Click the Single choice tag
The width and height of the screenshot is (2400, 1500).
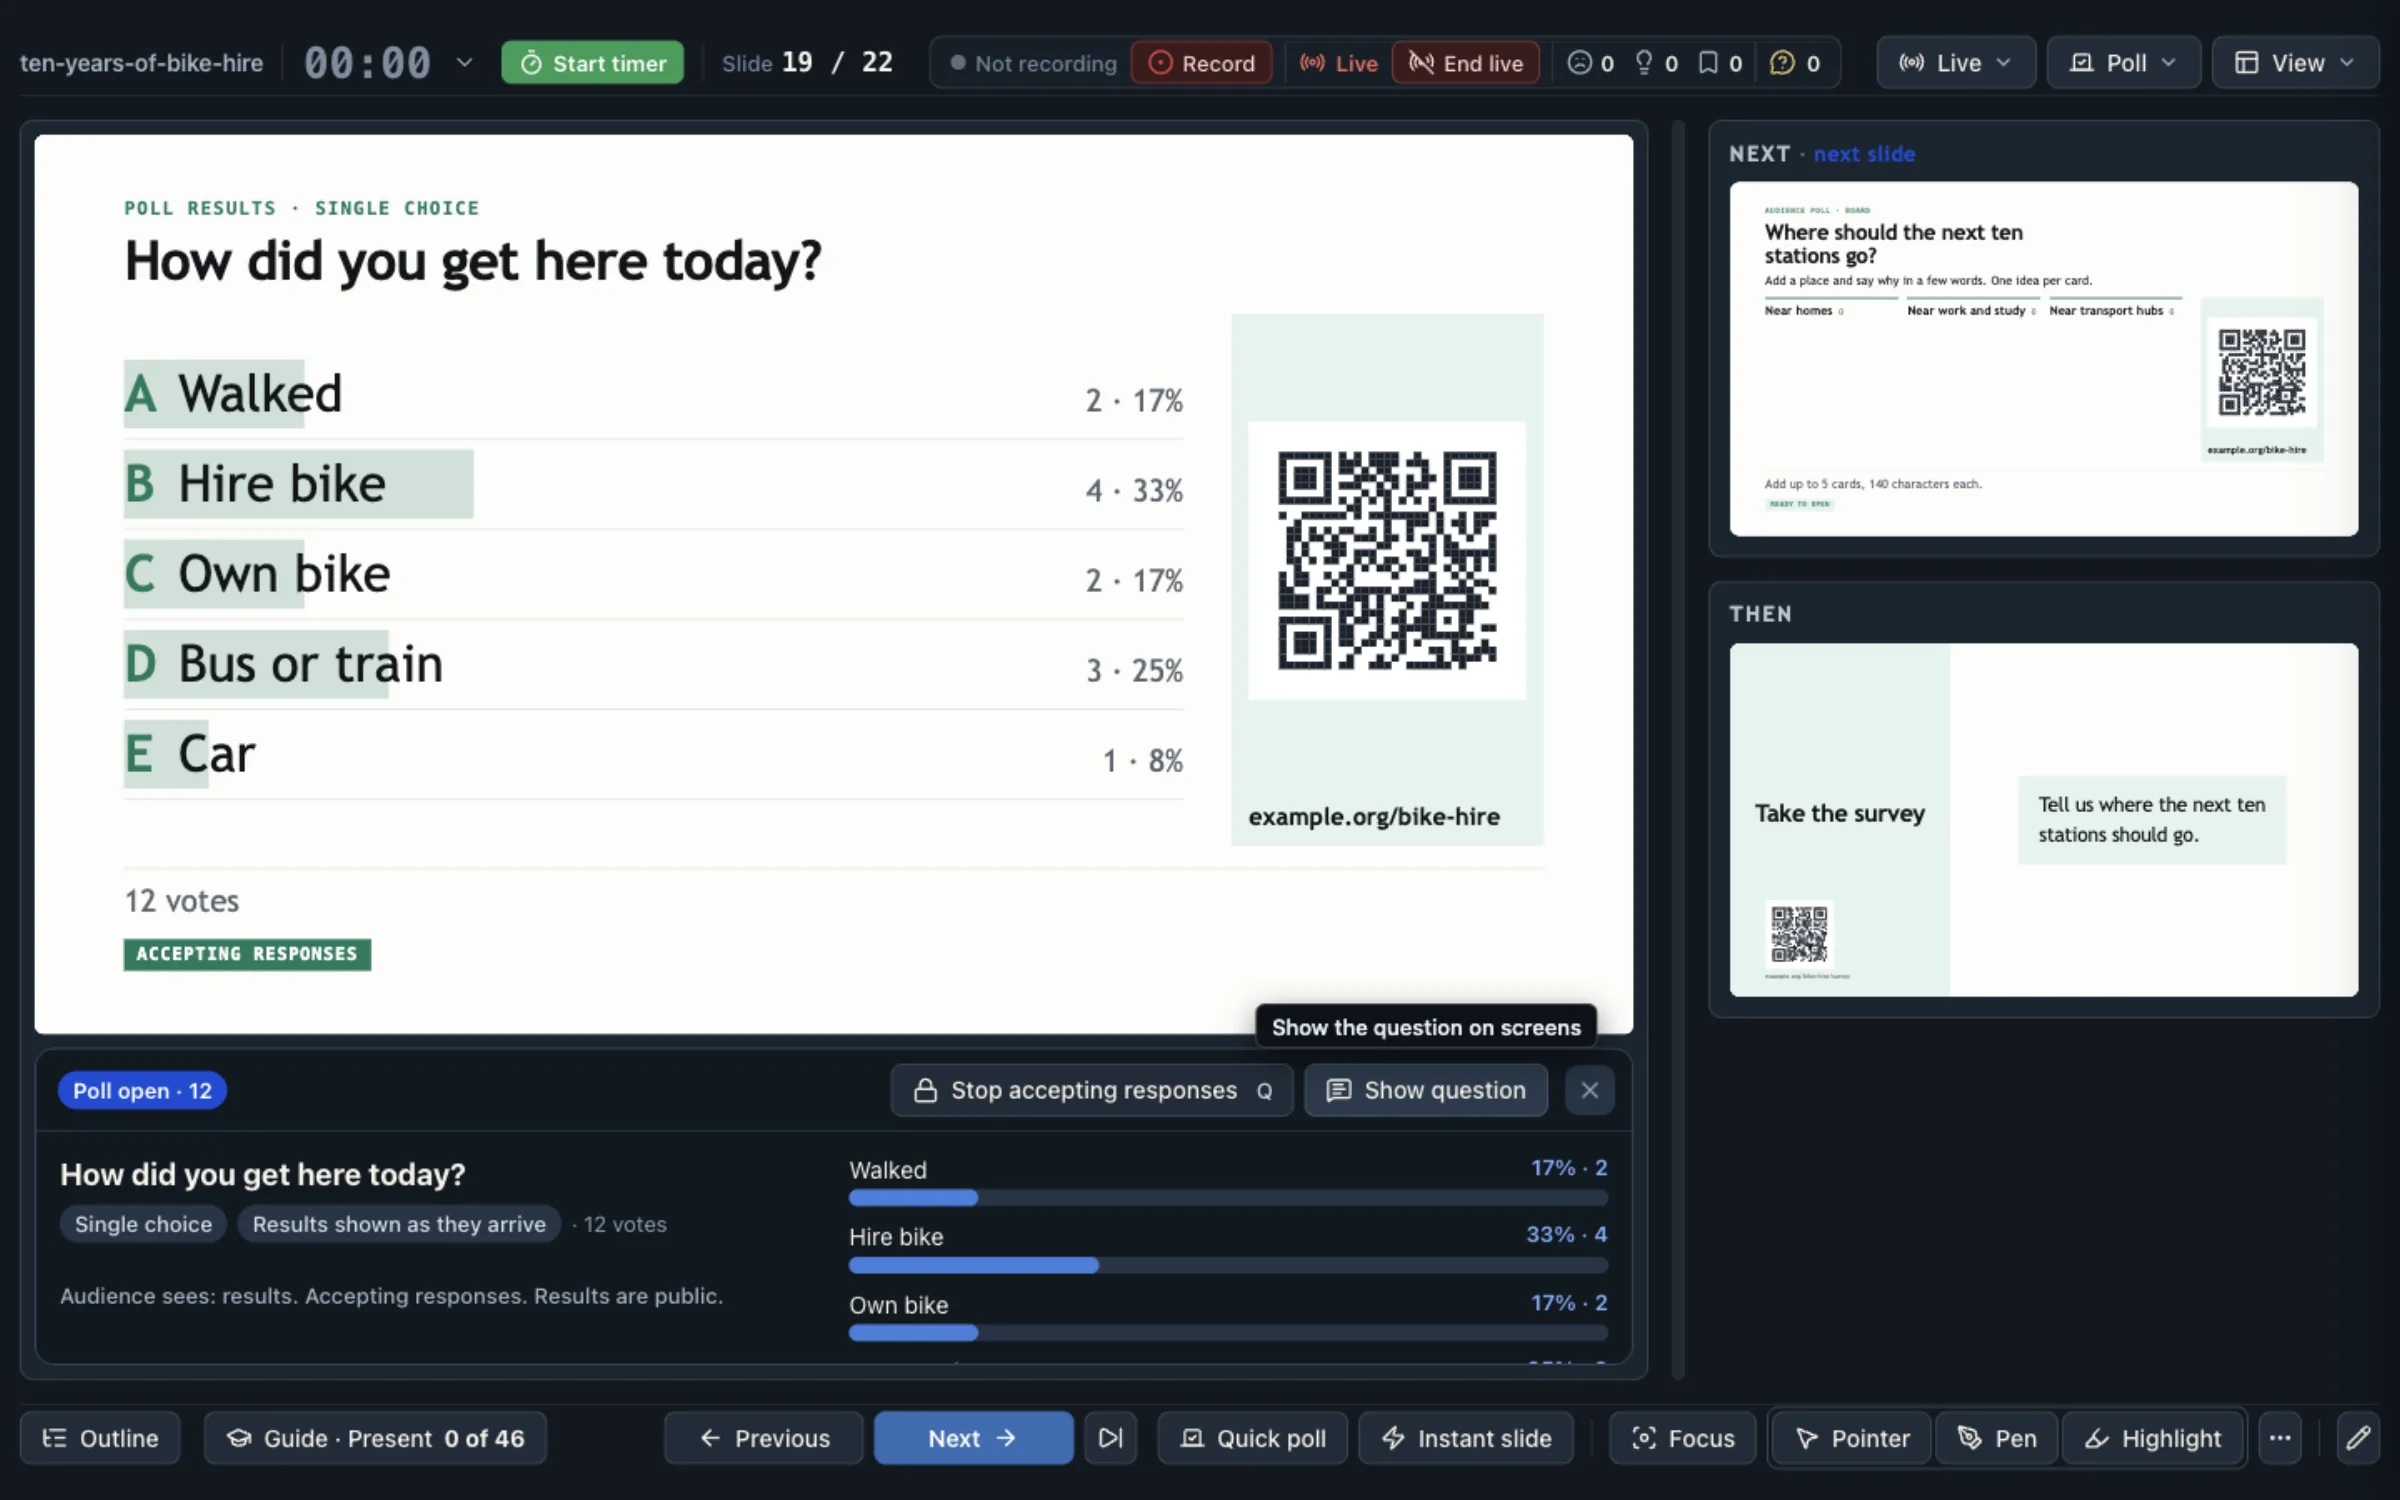[x=143, y=1224]
